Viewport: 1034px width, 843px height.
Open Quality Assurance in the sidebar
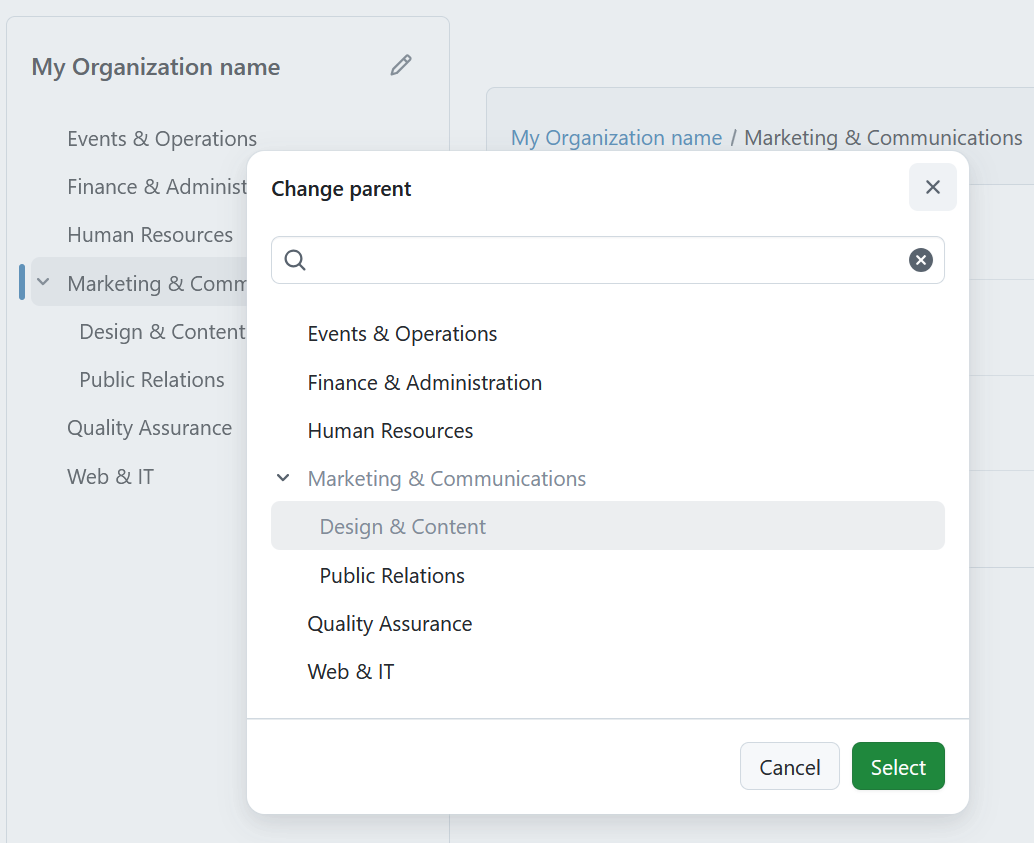click(150, 428)
